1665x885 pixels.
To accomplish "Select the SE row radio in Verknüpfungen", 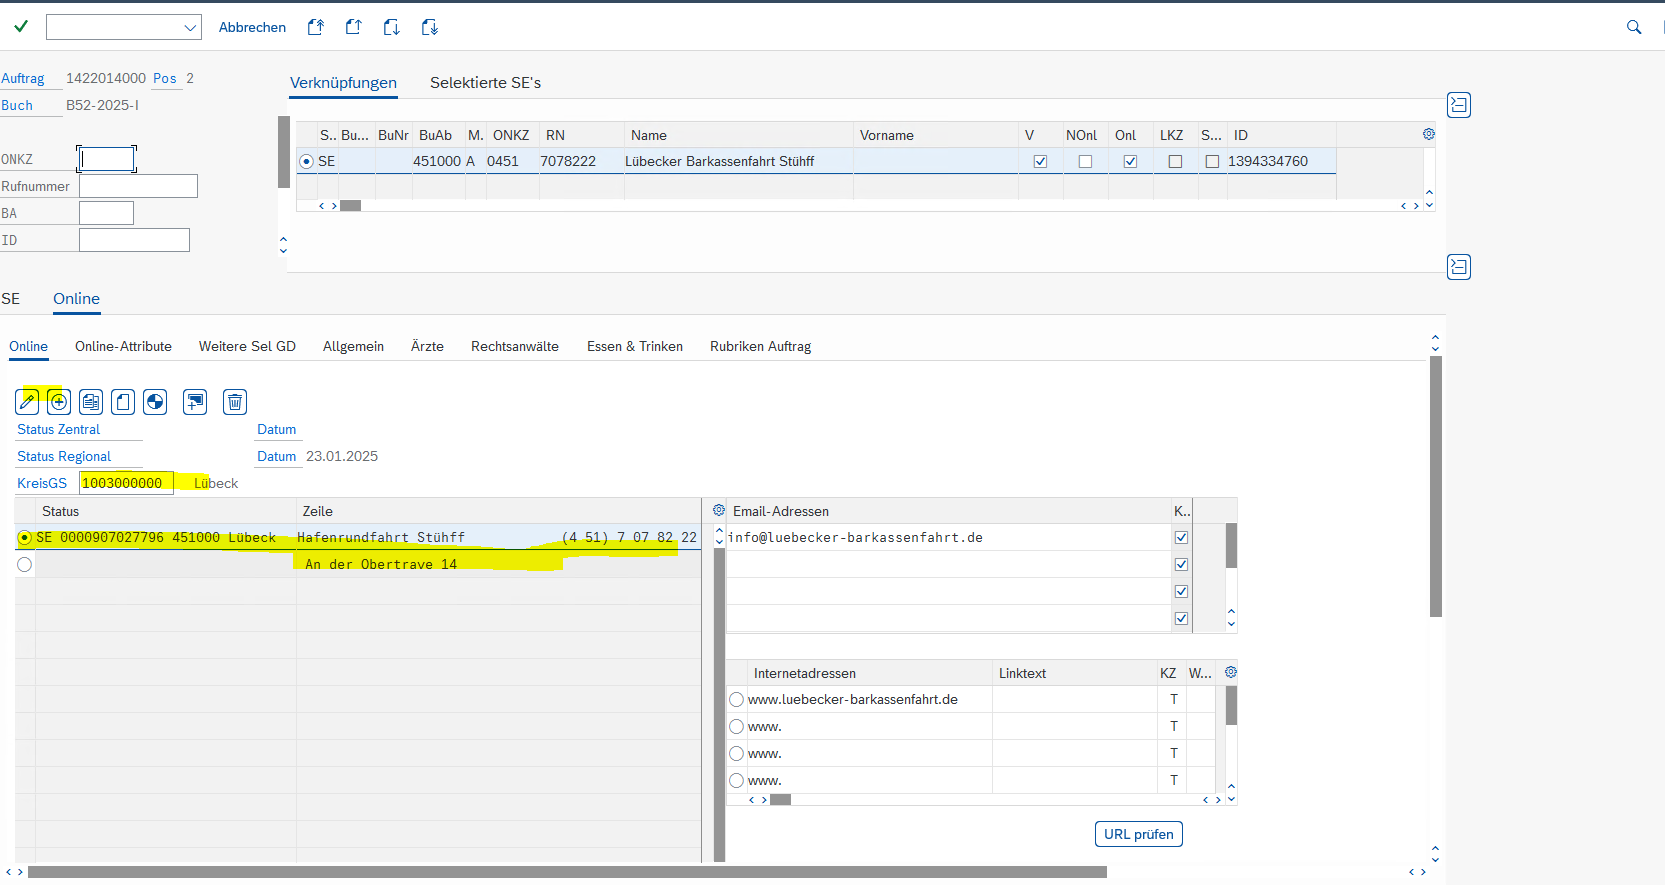I will [x=307, y=161].
